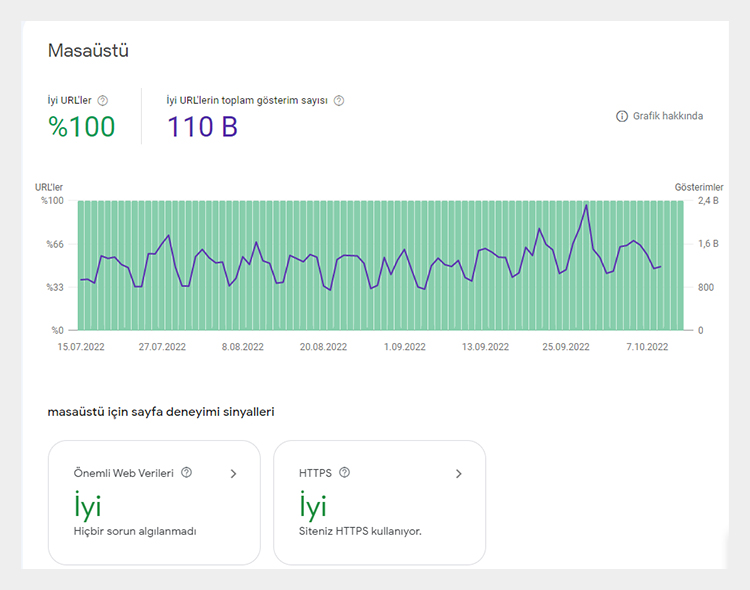Select the green %100 good URLs metric
The height and width of the screenshot is (590, 750).
click(x=81, y=127)
